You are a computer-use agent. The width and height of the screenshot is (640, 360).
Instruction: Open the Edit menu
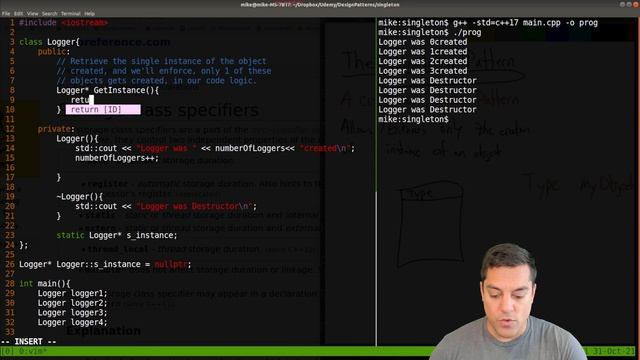(18, 13)
